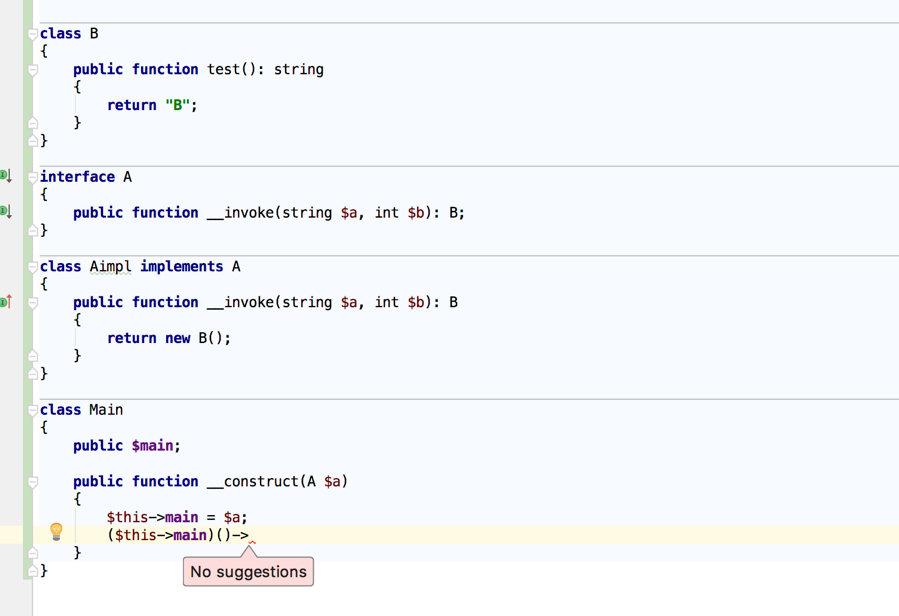Click the lightbulb quick-fix icon

[x=56, y=530]
